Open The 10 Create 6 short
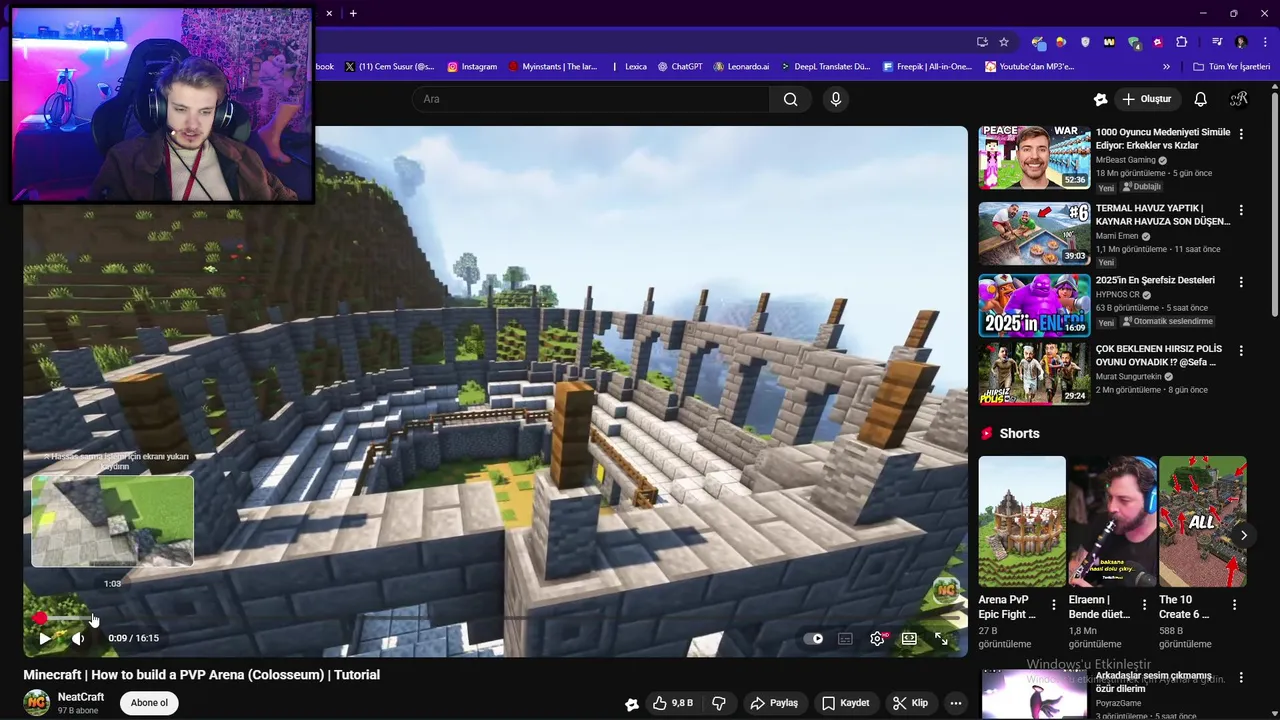Viewport: 1280px width, 720px height. pos(1202,521)
